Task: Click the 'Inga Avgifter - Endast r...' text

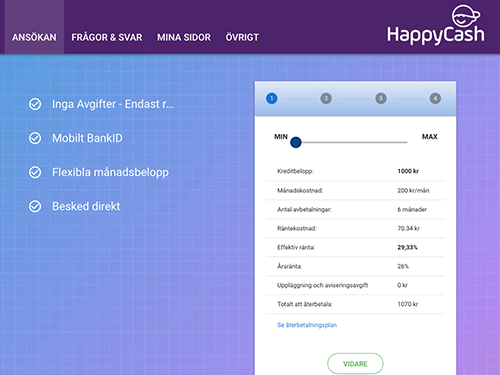Action: point(113,104)
